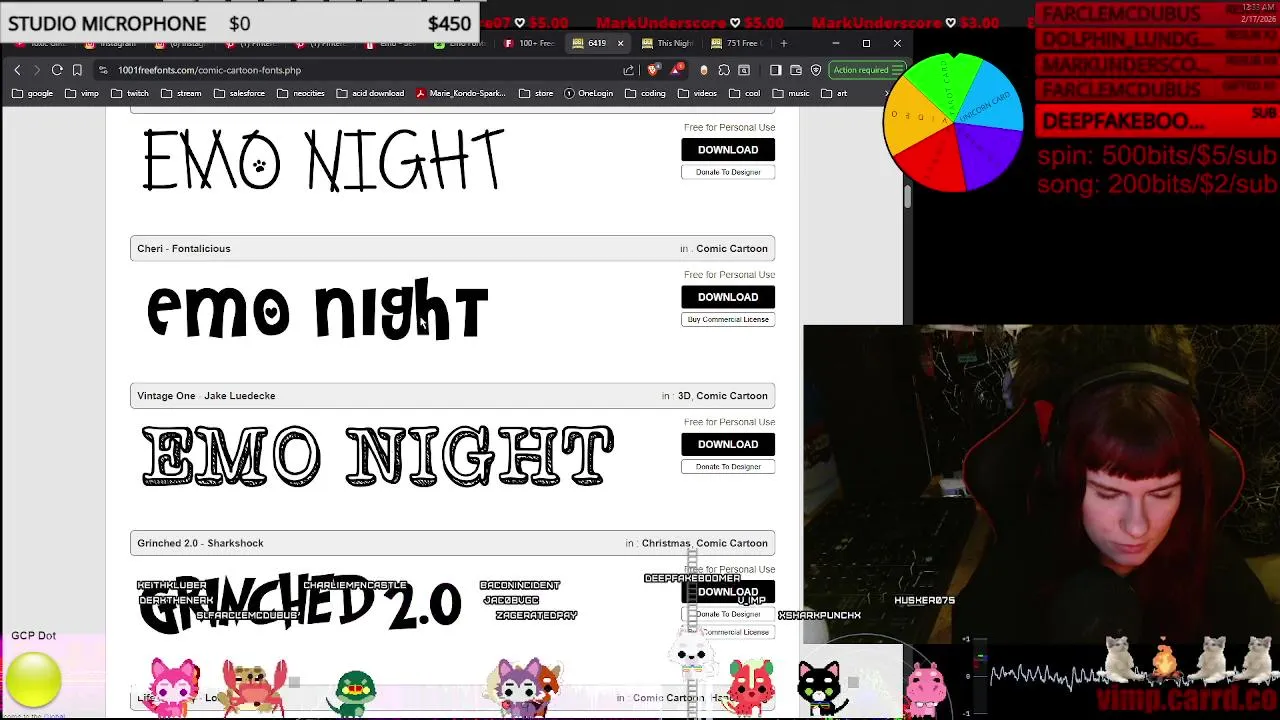Click the colorful spin wheel on stream overlay
This screenshot has width=1280, height=720.
click(953, 122)
